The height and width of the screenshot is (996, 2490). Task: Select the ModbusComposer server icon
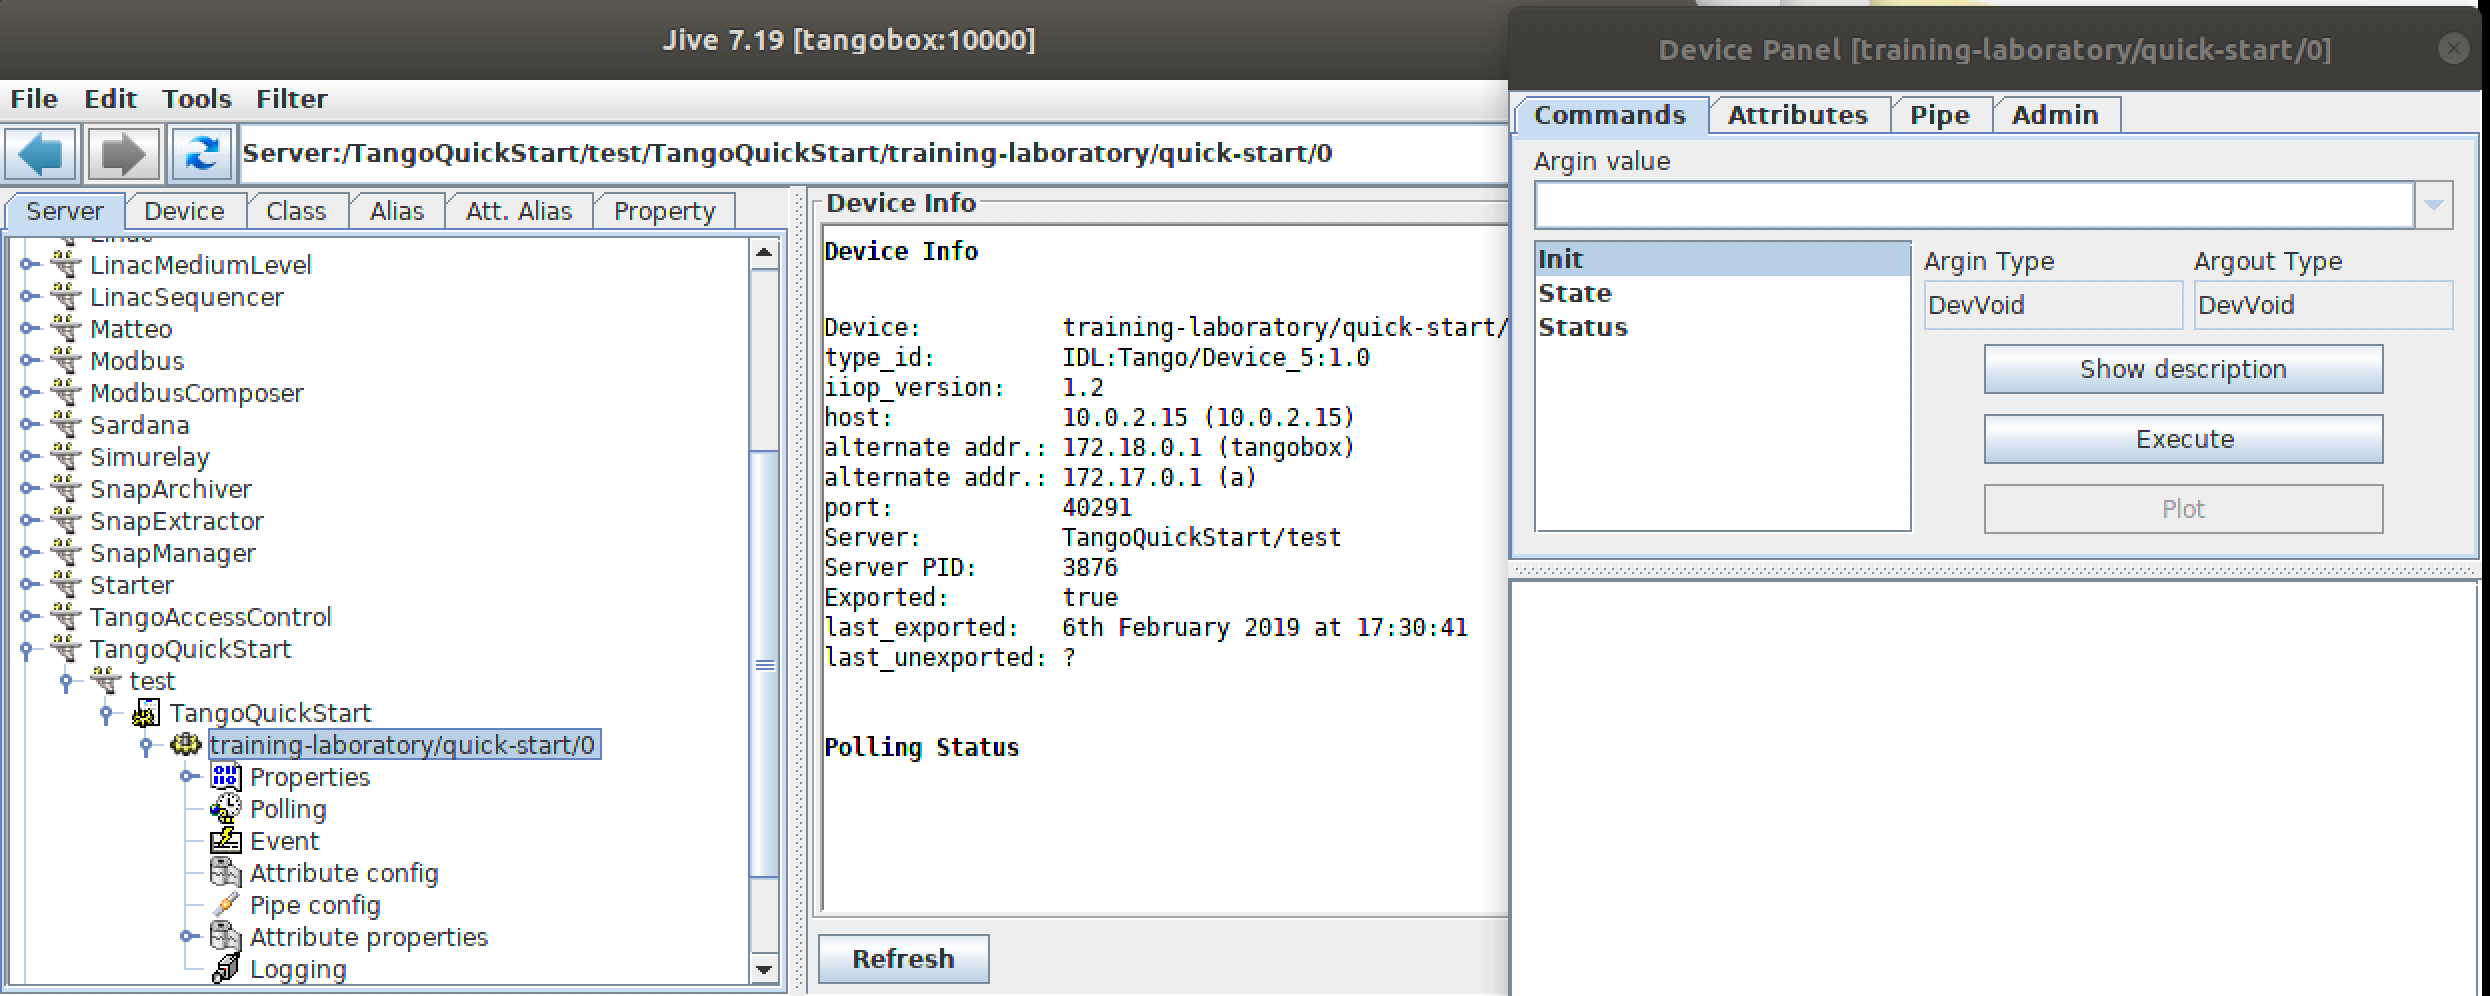[x=66, y=393]
